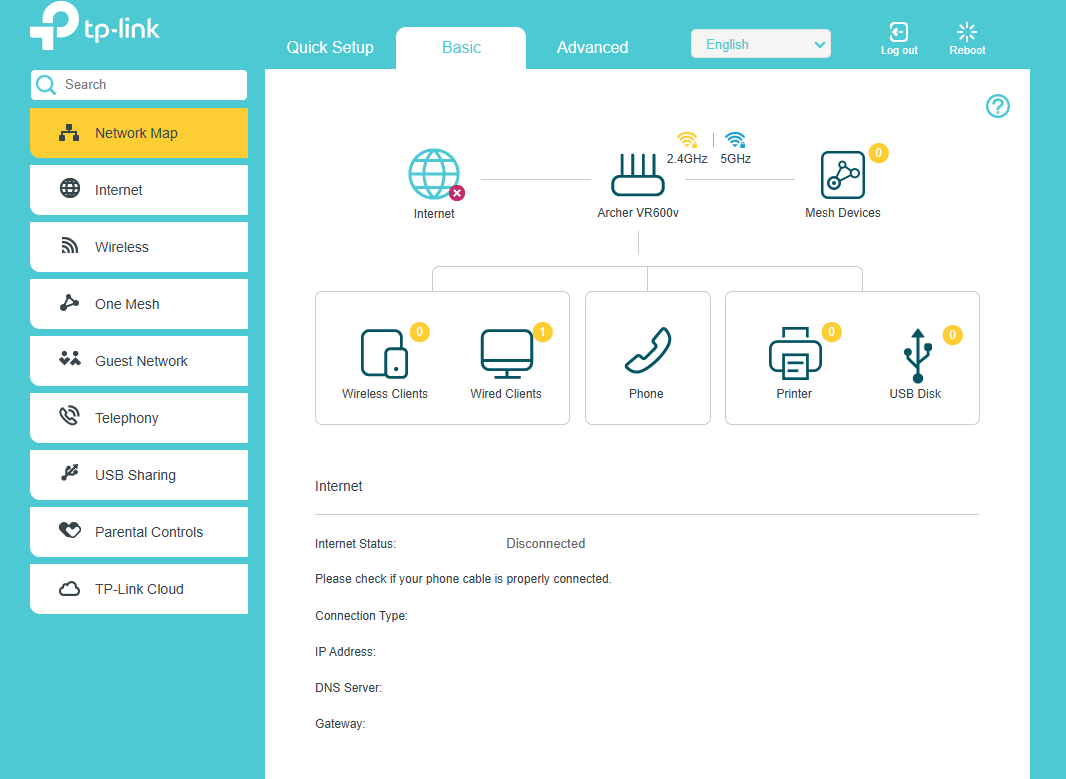
Task: Open the Wired Clients monitor icon
Action: click(506, 354)
